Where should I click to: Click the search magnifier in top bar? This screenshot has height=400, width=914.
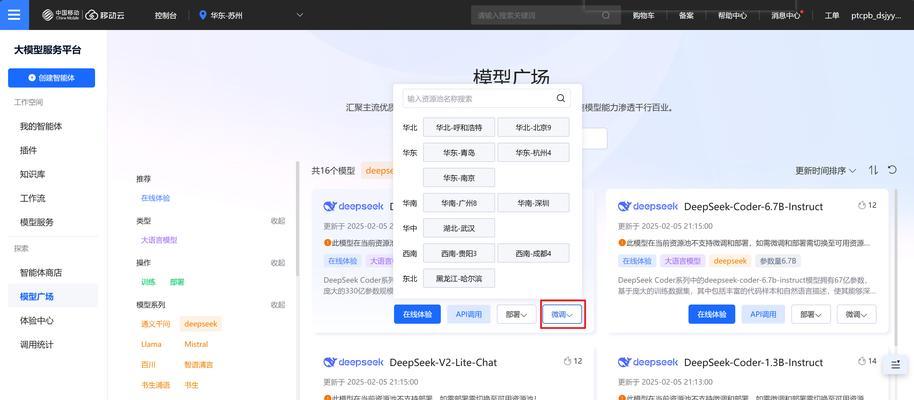606,15
